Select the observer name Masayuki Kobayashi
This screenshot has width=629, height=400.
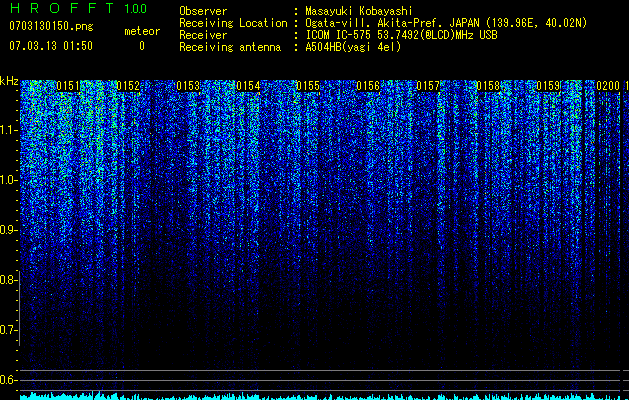tap(359, 11)
